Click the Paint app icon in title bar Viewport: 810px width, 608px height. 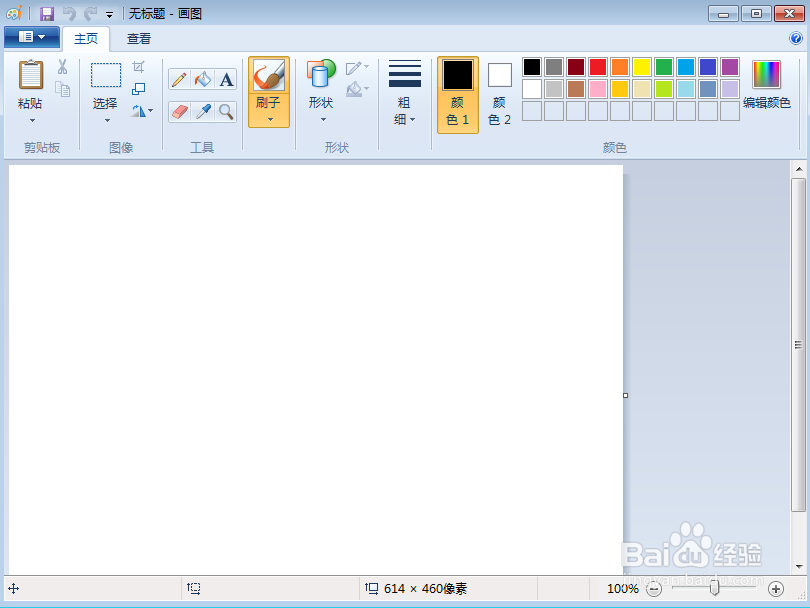[x=14, y=13]
